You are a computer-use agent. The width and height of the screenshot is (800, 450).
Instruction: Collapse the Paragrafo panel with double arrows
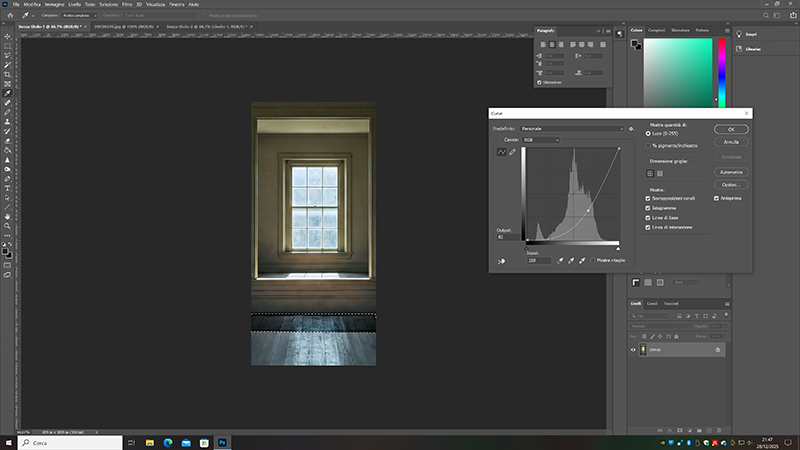pos(598,31)
